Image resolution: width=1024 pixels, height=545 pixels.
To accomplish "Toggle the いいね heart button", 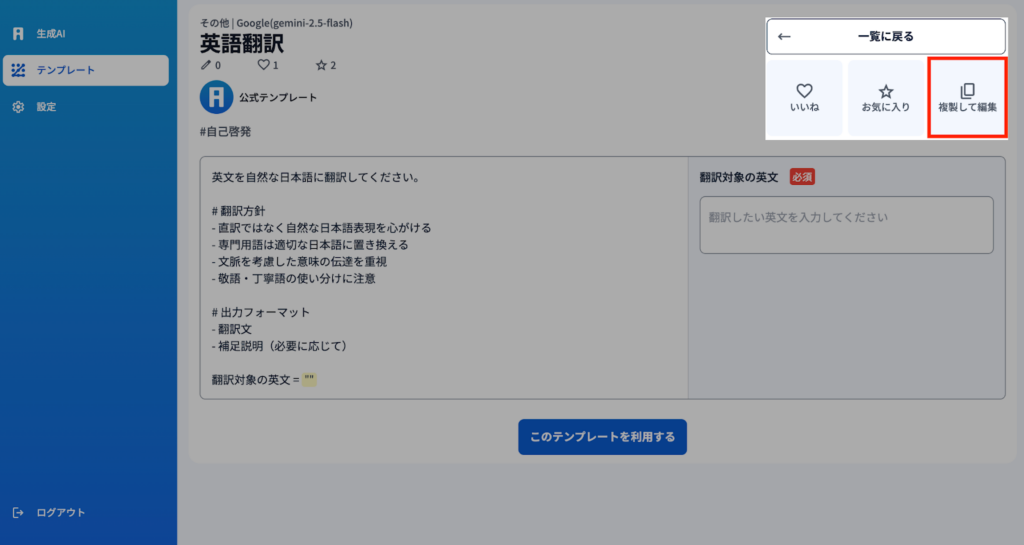I will click(x=804, y=98).
